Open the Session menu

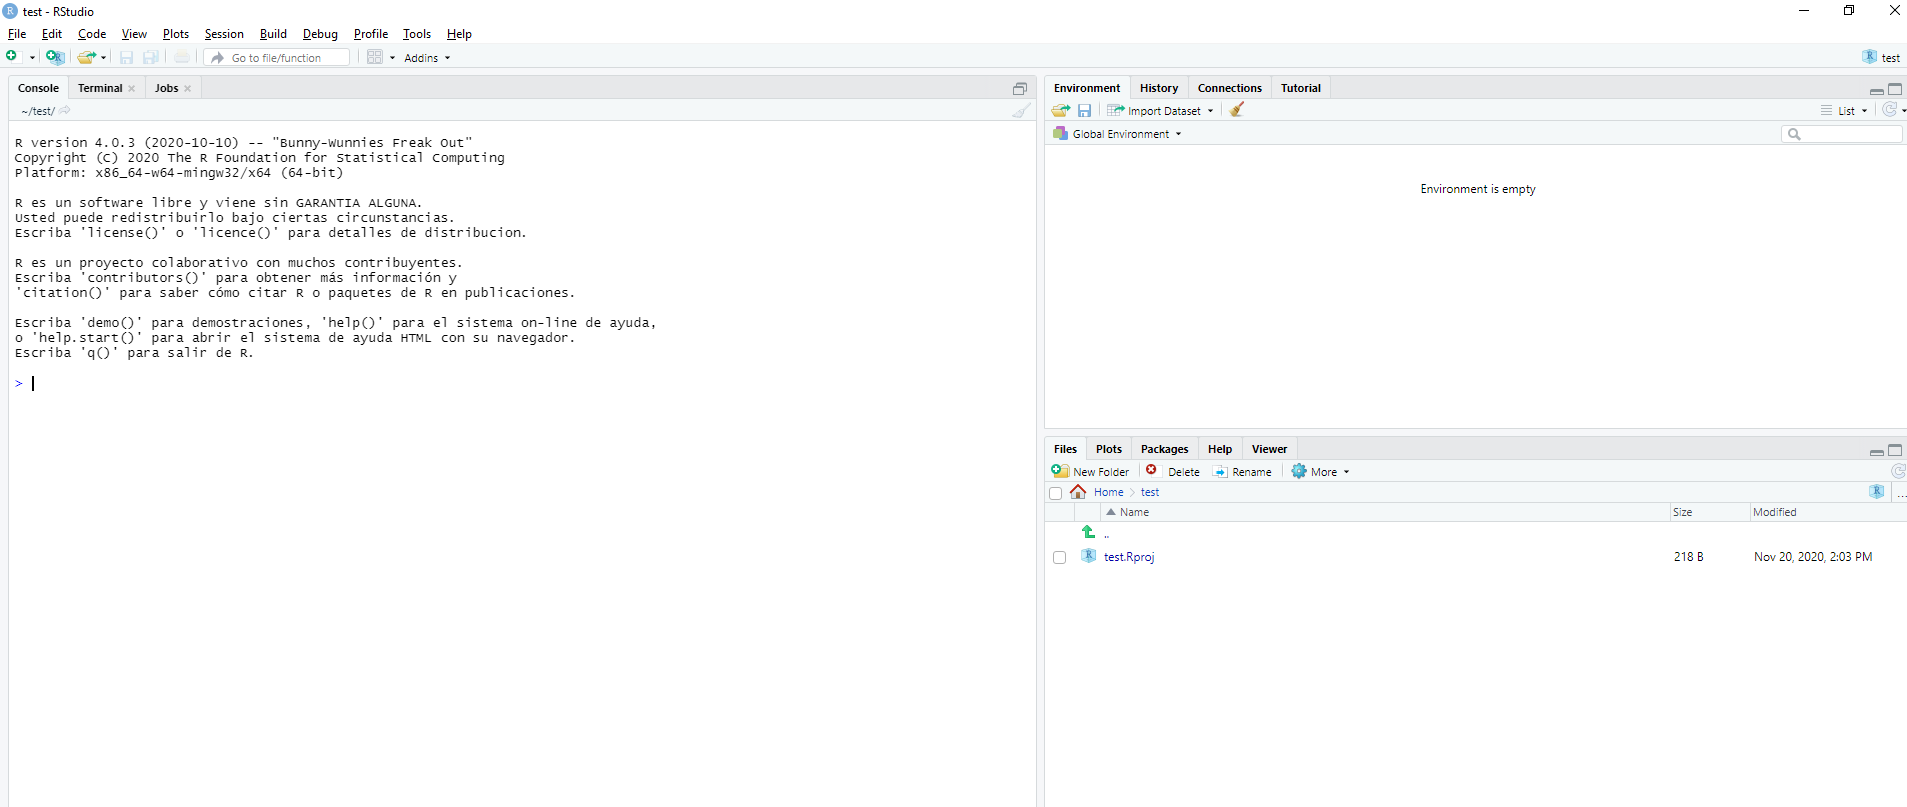(x=224, y=34)
